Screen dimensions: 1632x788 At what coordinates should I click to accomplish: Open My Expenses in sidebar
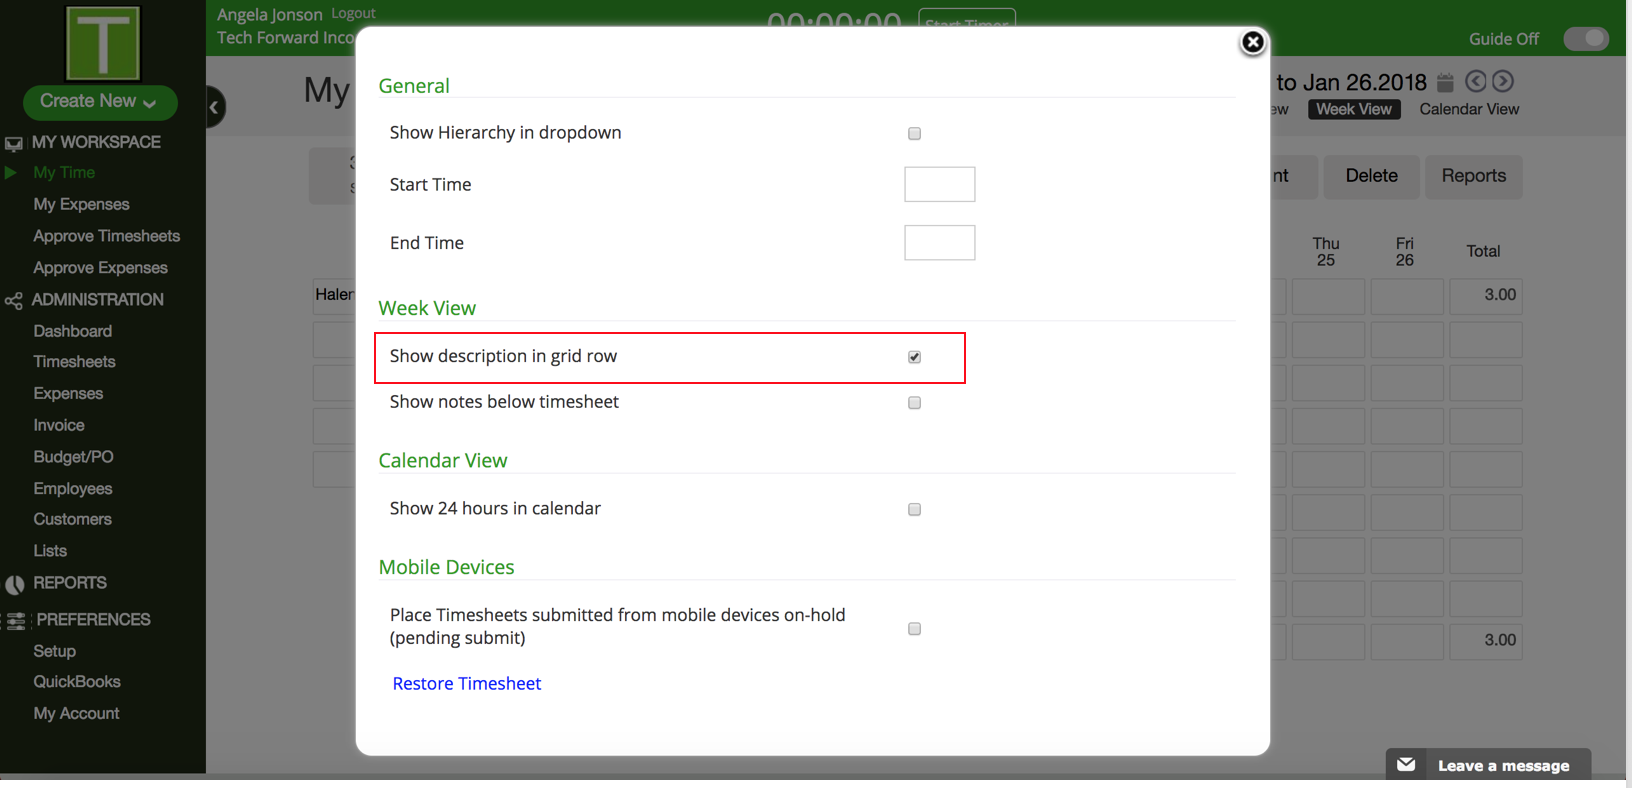[81, 204]
